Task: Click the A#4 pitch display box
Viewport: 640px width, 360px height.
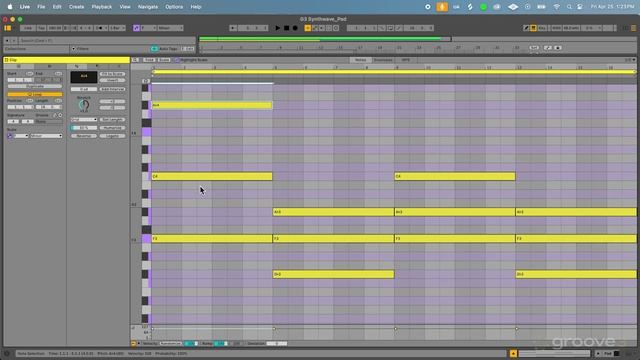Action: (84, 77)
